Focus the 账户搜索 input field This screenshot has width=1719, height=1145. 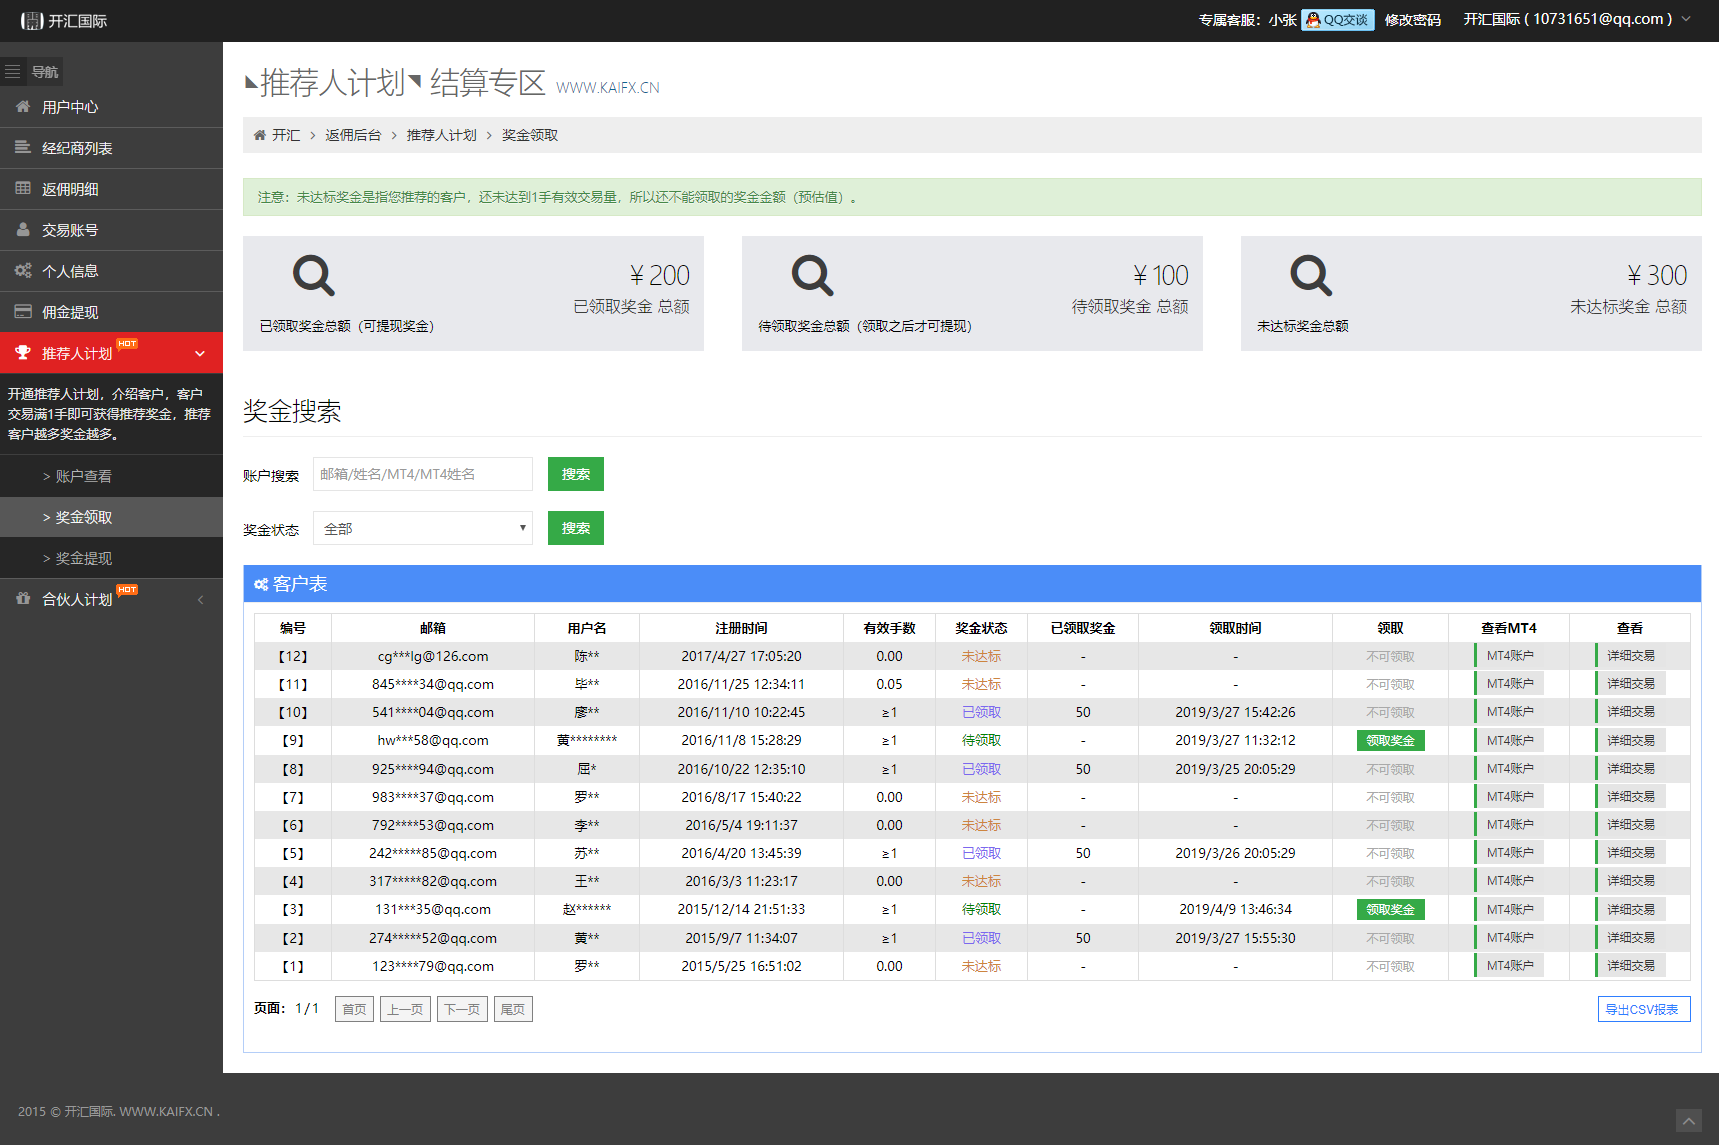pyautogui.click(x=423, y=474)
